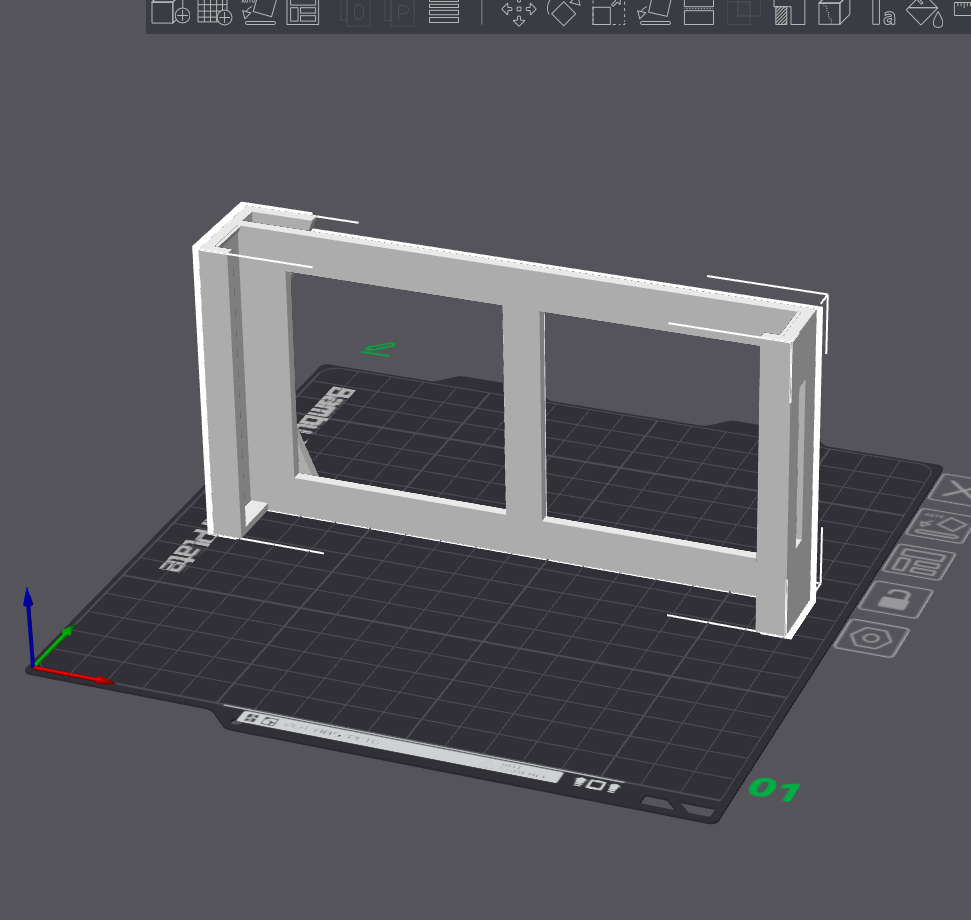
Task: Open the Seam painting tool
Action: coord(834,12)
